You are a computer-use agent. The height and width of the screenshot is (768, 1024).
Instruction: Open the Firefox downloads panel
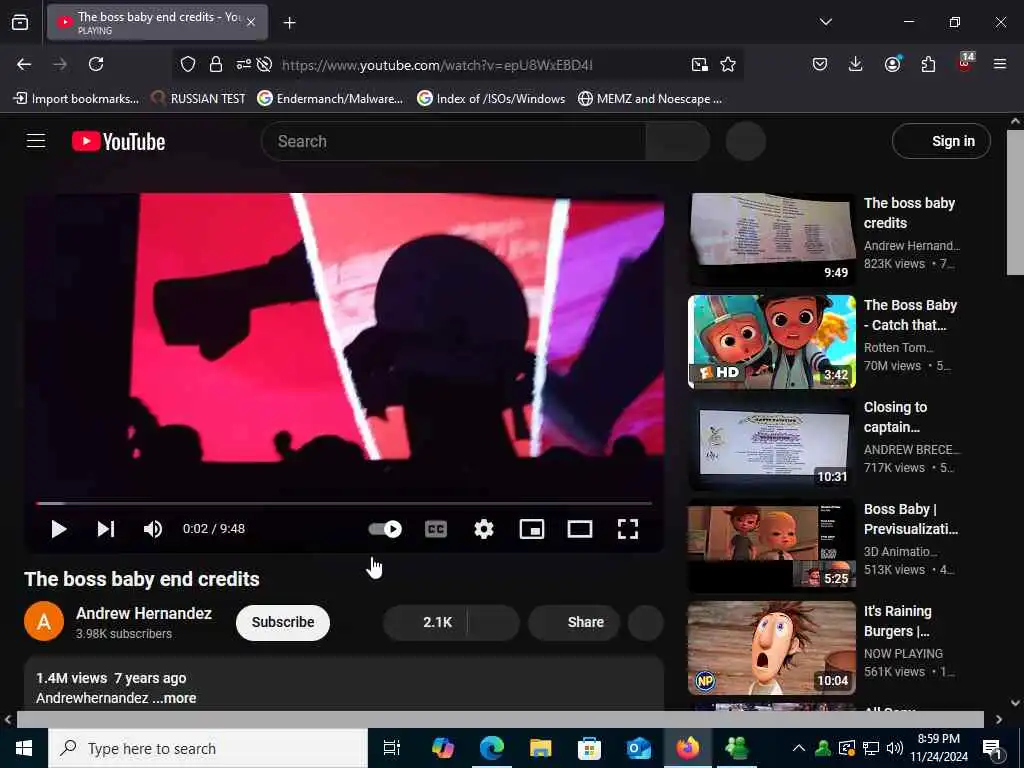pos(856,64)
